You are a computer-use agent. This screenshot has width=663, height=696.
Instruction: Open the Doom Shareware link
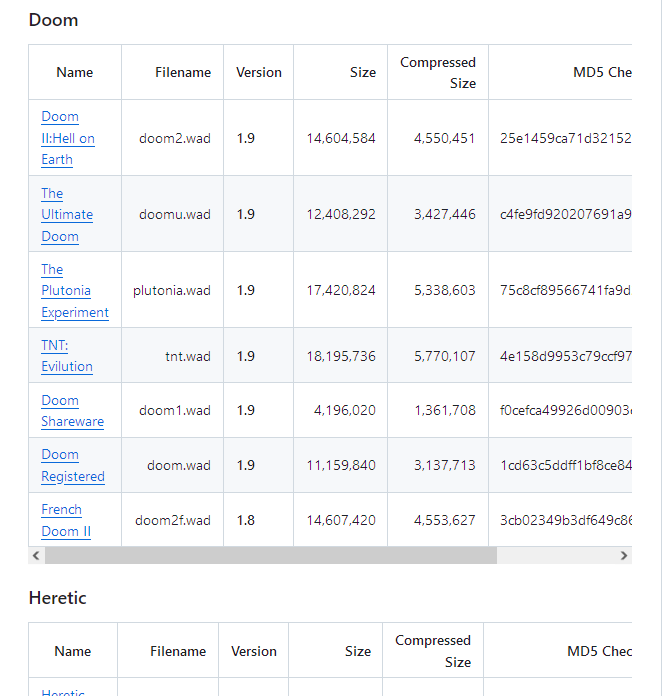(72, 411)
